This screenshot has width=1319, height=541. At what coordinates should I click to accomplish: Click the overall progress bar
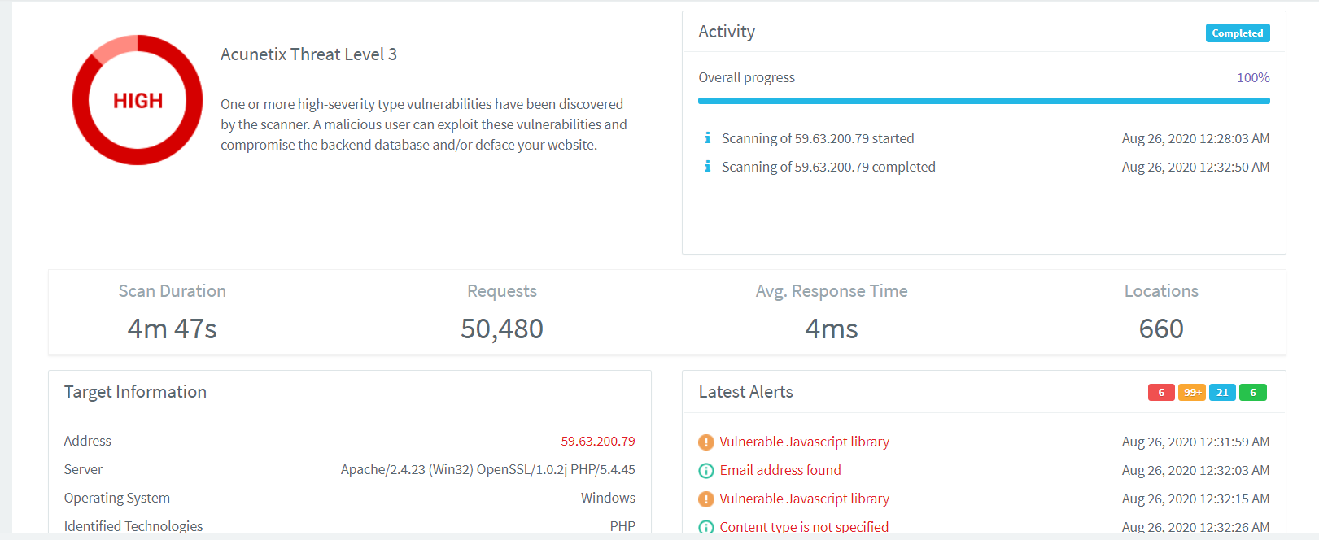pos(984,101)
